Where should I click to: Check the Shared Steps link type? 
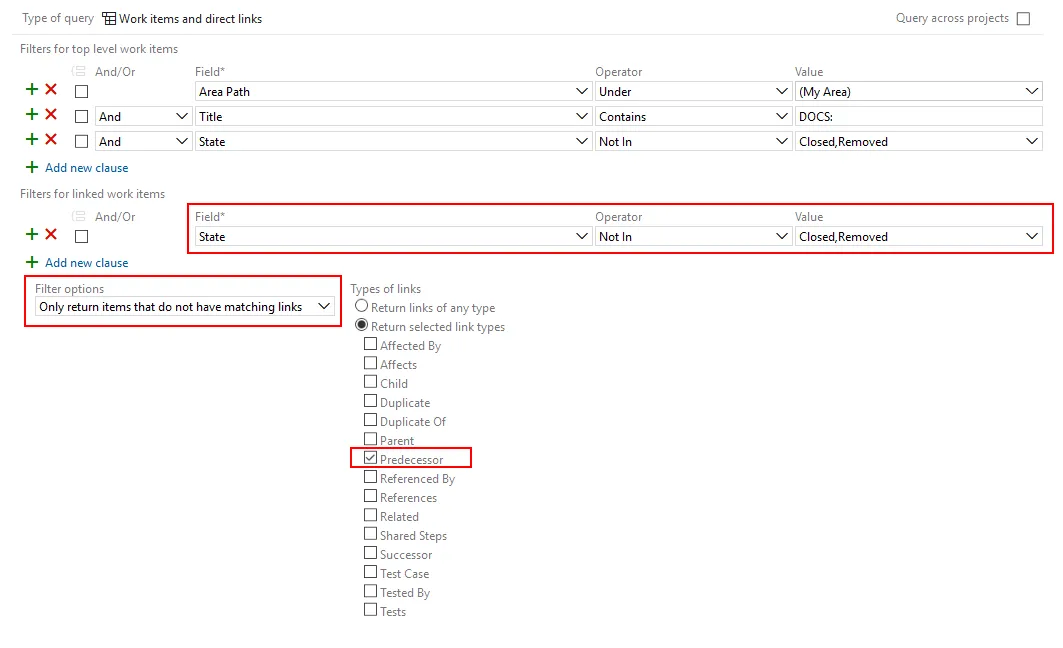pos(370,534)
